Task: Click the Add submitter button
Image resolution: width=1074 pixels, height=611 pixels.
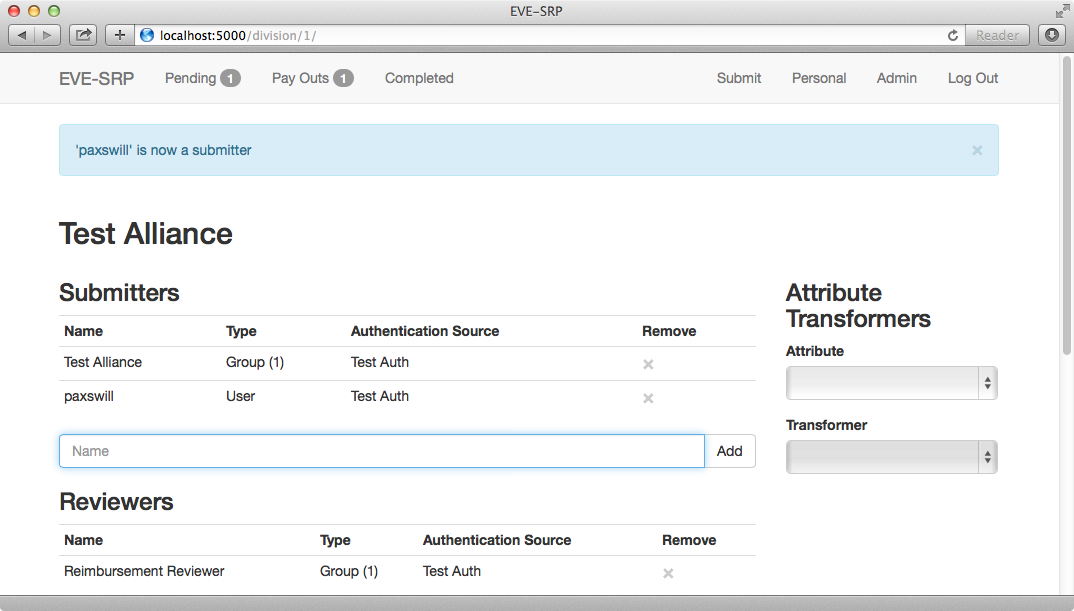Action: pyautogui.click(x=729, y=451)
